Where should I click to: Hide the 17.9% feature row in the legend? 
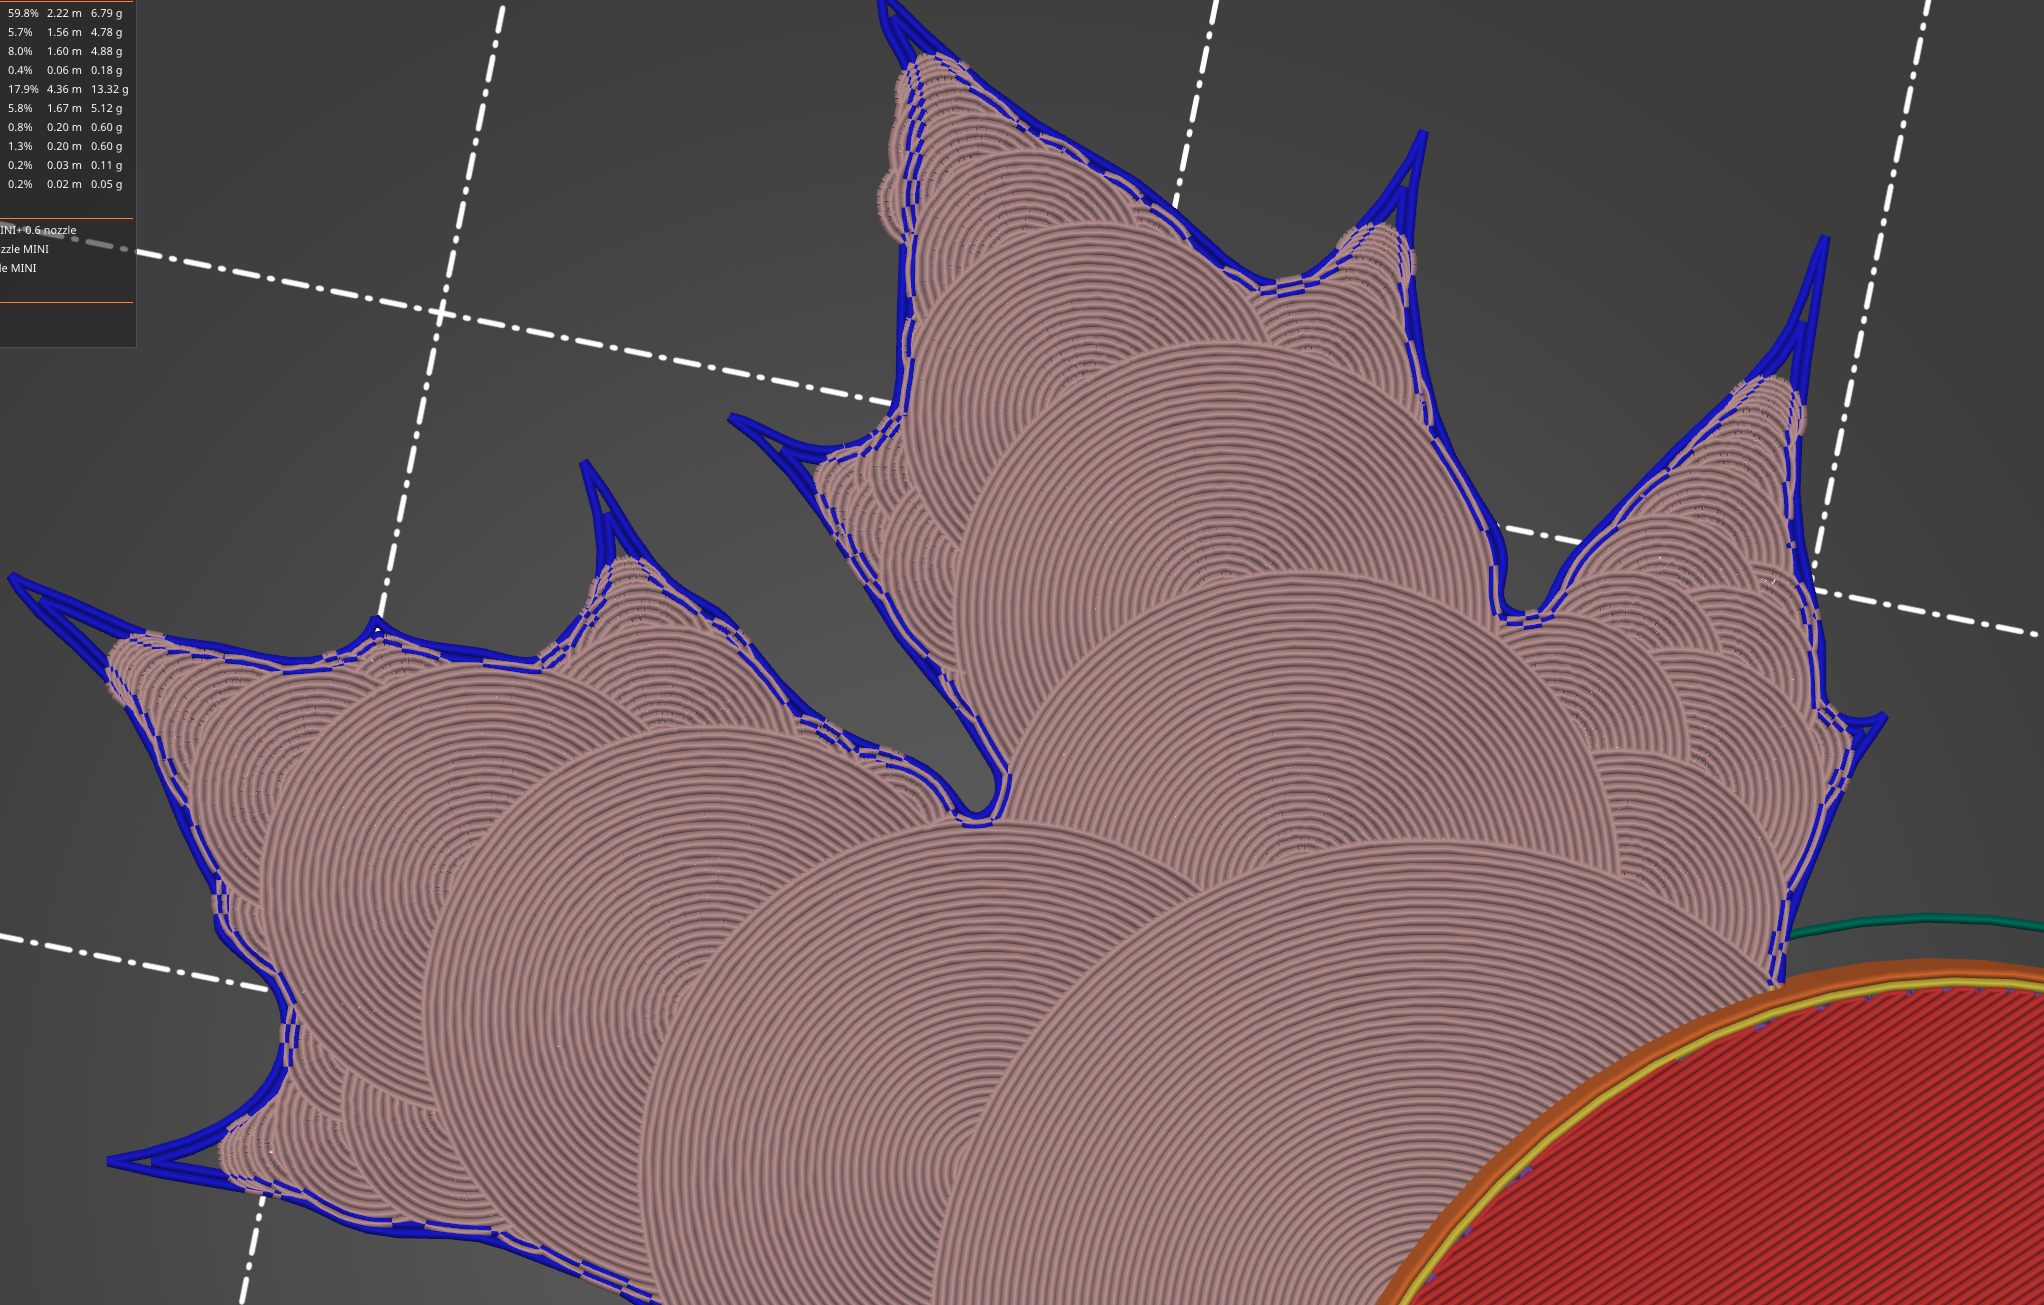[x=26, y=89]
